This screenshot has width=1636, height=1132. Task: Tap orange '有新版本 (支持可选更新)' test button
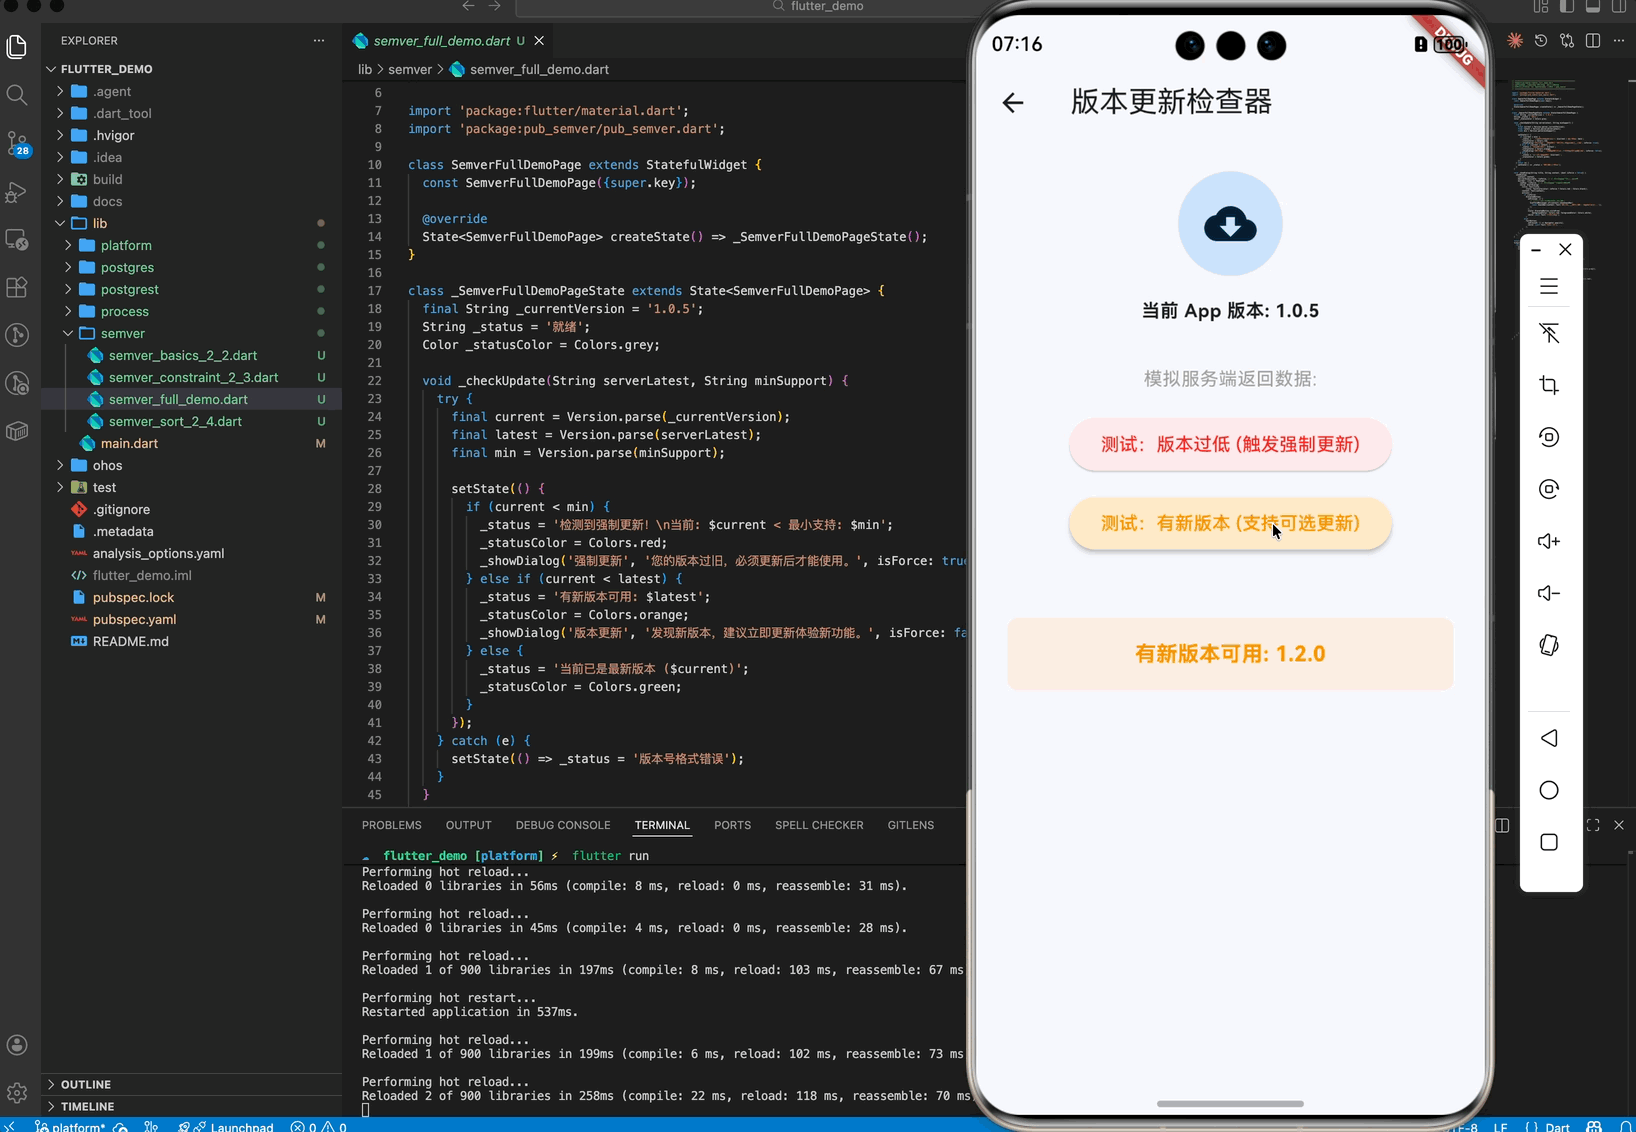pos(1230,523)
